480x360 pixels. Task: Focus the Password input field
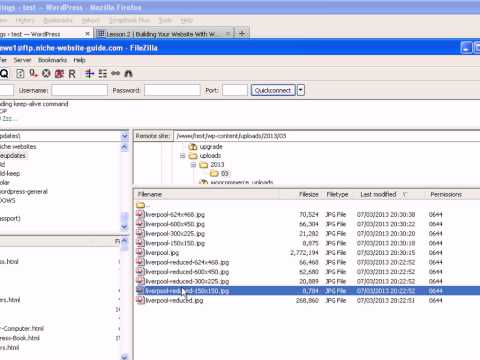pos(172,90)
